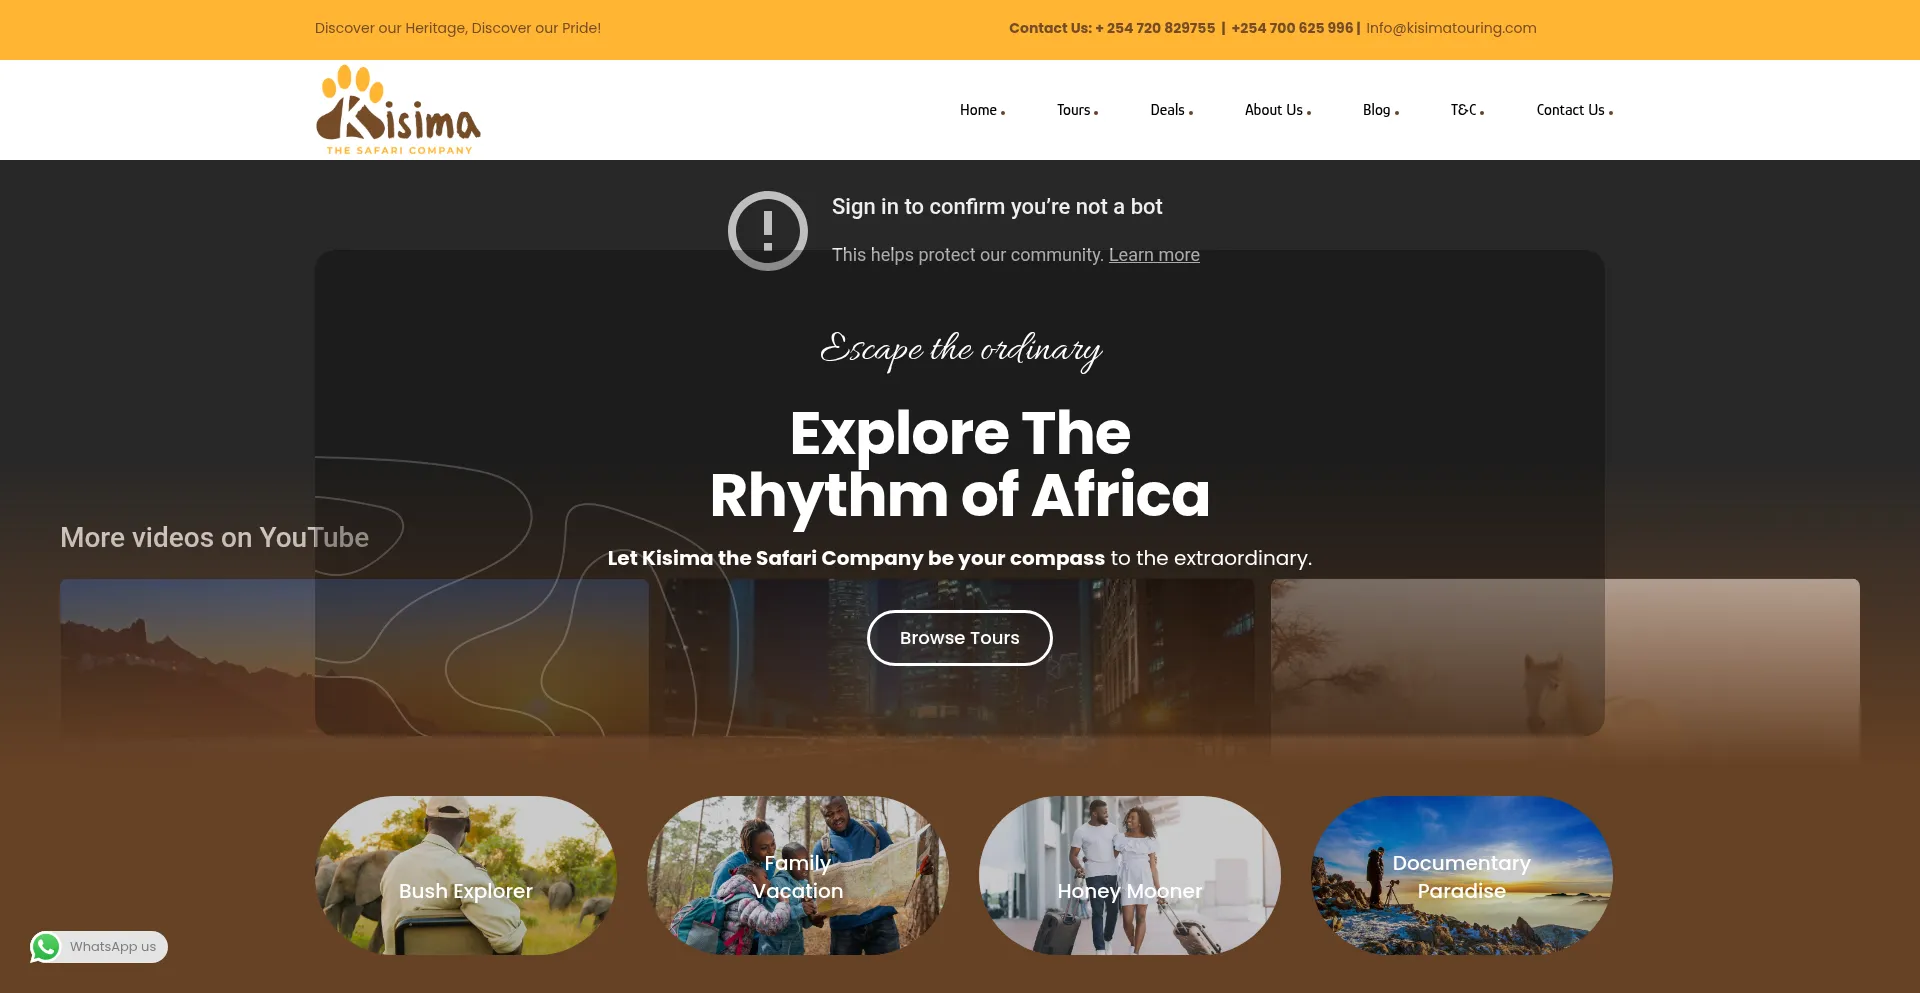Follow the Learn more link
Screen dimensions: 1920x993
[1154, 255]
